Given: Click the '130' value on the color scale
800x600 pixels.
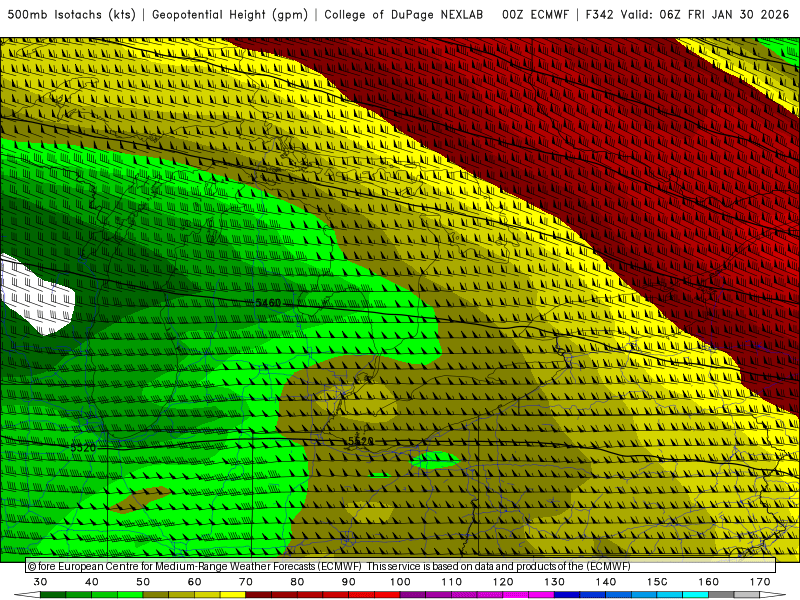Looking at the screenshot, I should tap(555, 582).
